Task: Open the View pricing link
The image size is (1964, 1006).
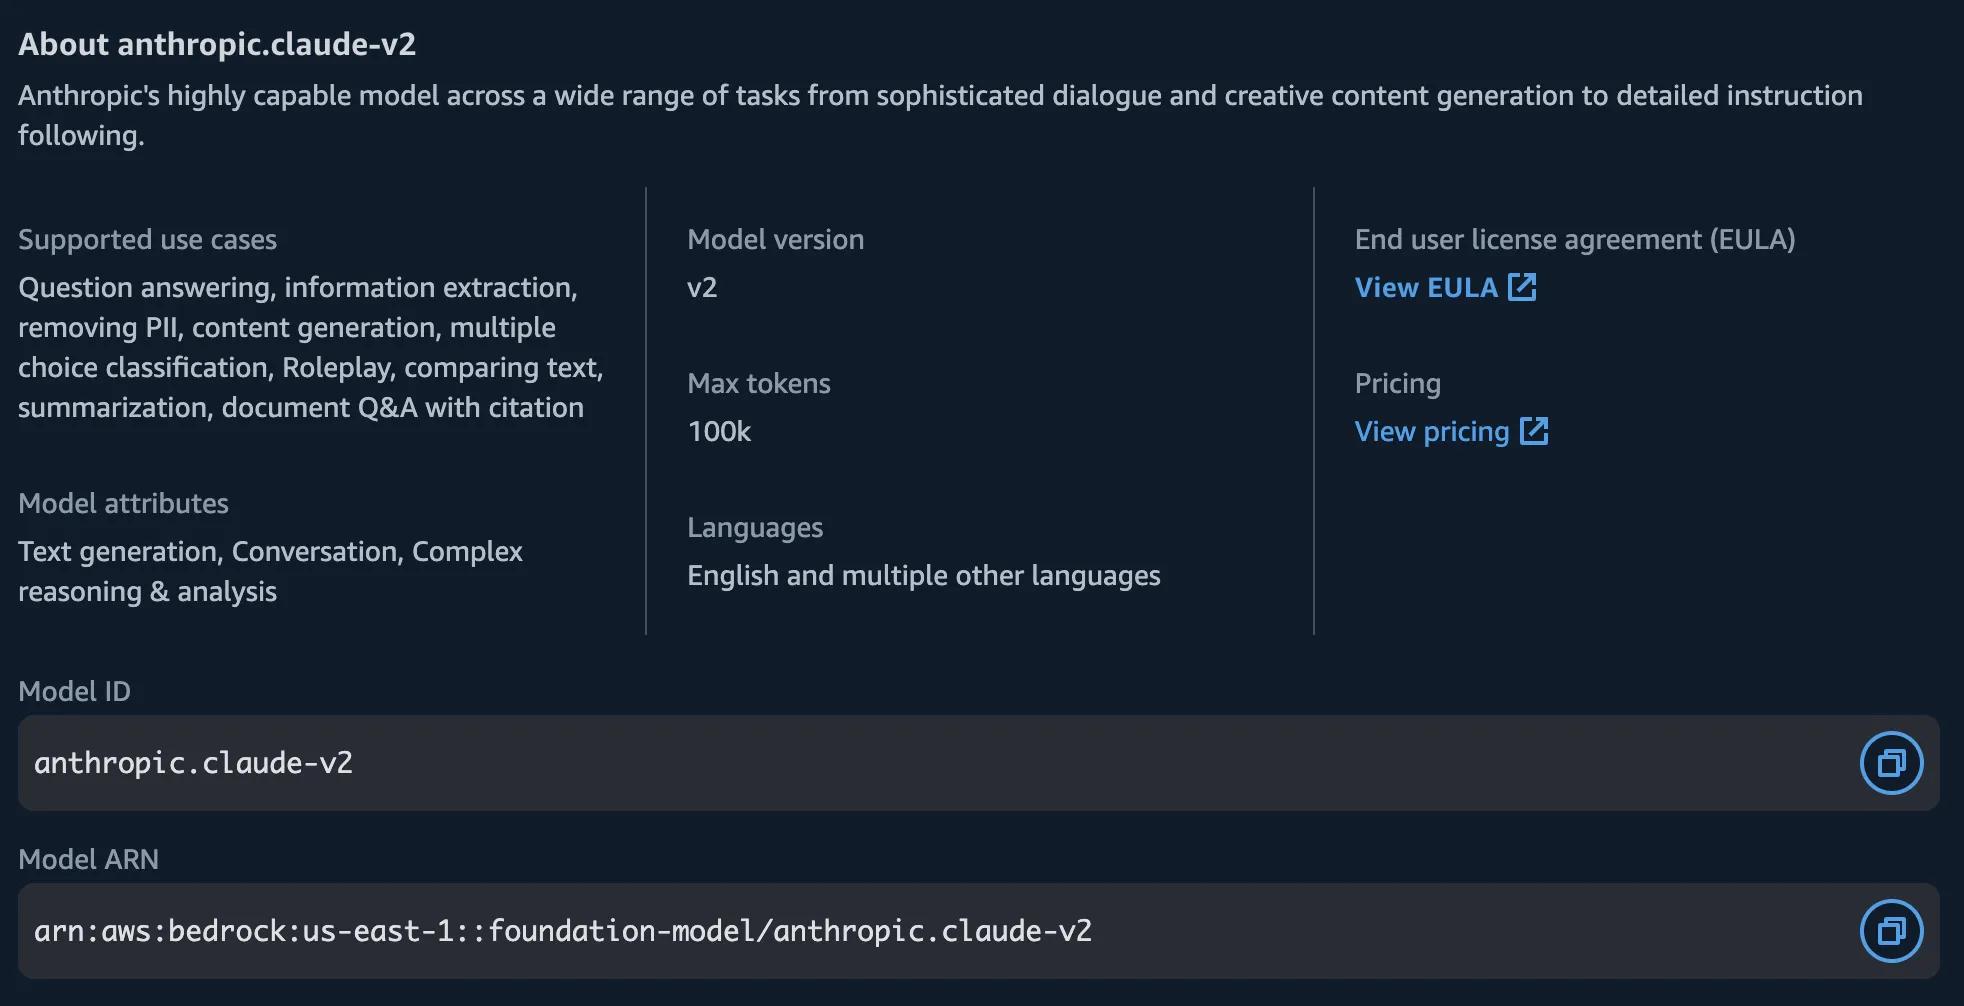Action: [x=1451, y=431]
